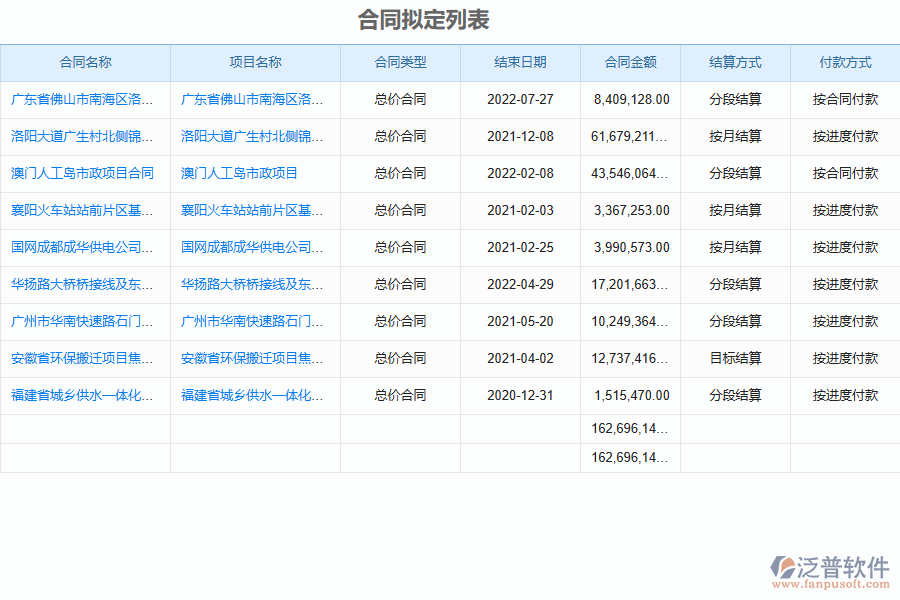This screenshot has width=900, height=600.
Task: Sort by the 合同名称 column header
Action: [x=85, y=62]
